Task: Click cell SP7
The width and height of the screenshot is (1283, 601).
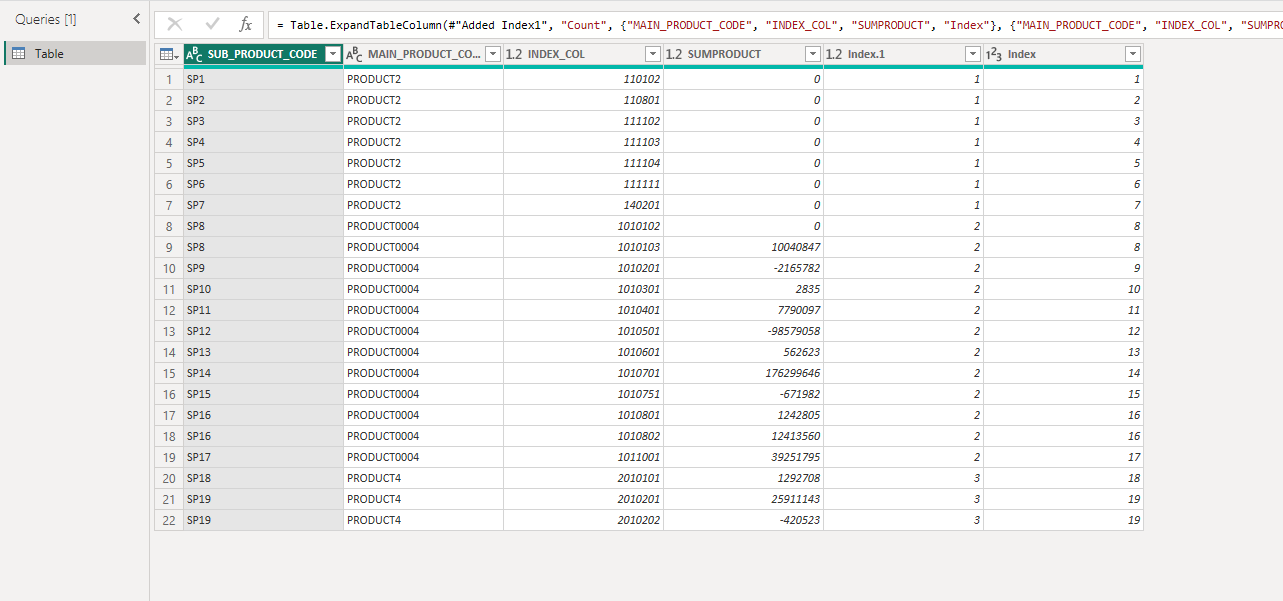Action: coord(263,205)
